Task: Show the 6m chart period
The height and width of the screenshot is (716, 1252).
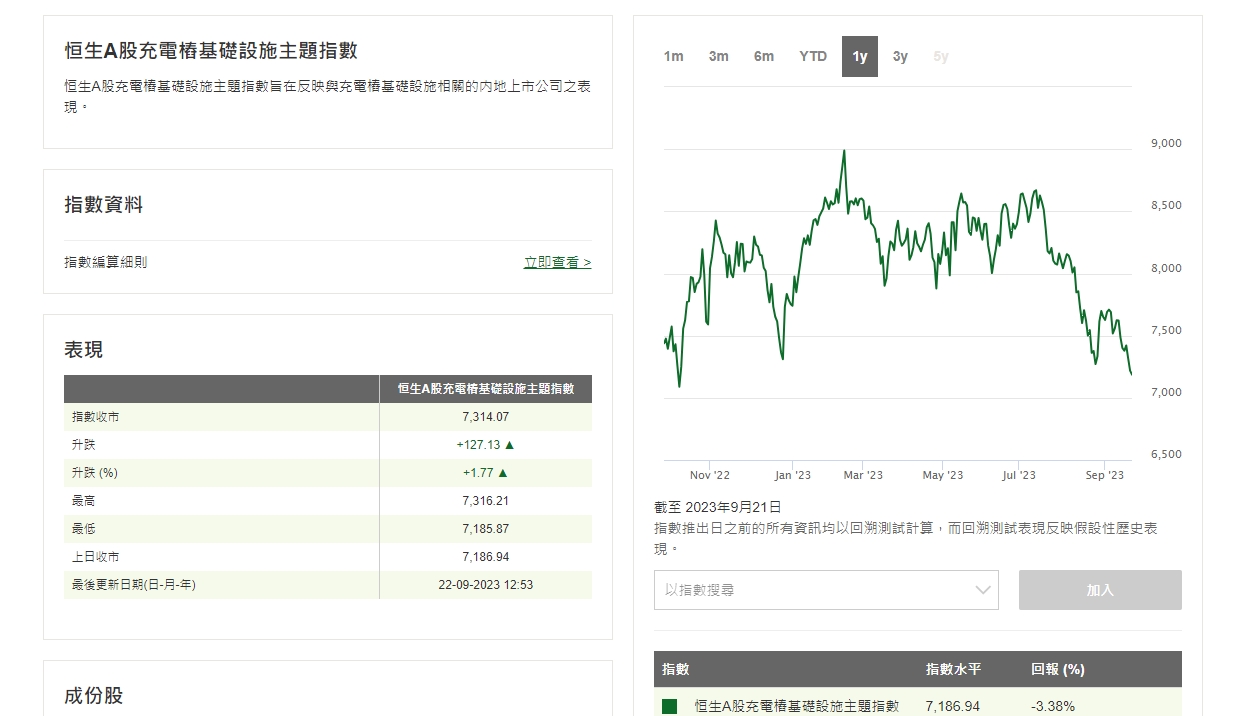Action: click(763, 57)
